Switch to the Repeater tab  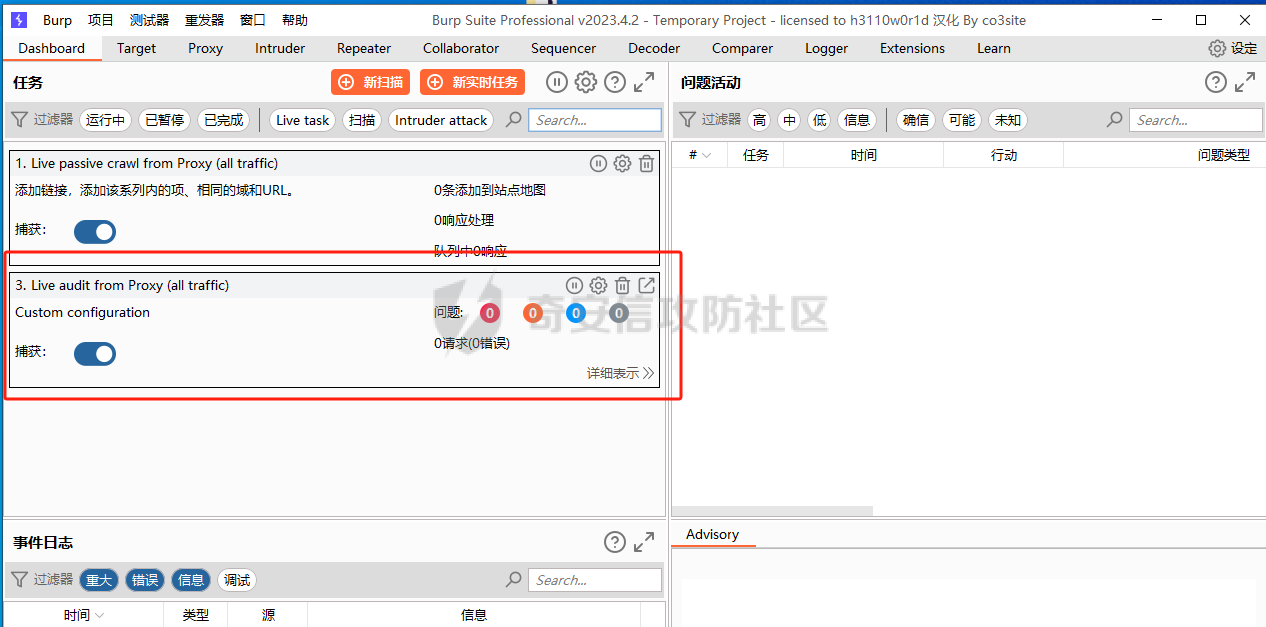tap(364, 48)
